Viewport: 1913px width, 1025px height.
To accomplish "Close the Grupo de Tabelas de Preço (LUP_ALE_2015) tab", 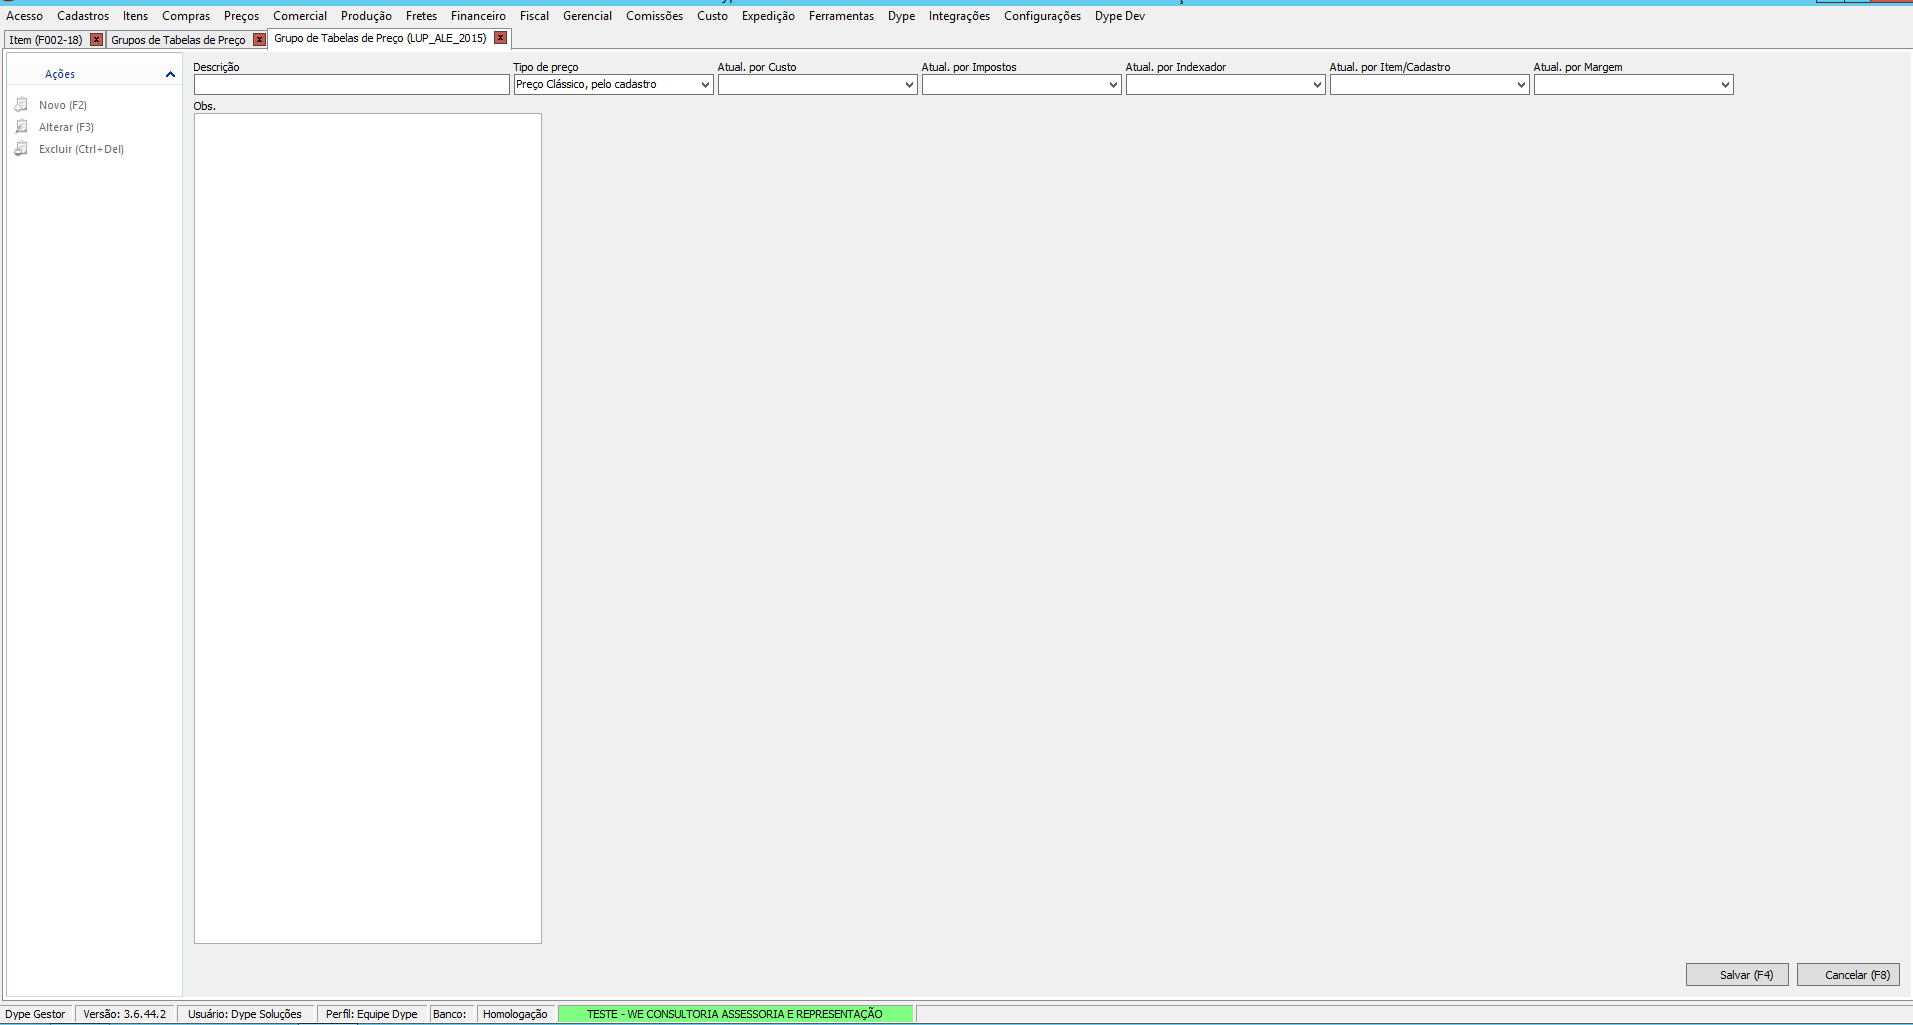I will tap(501, 38).
